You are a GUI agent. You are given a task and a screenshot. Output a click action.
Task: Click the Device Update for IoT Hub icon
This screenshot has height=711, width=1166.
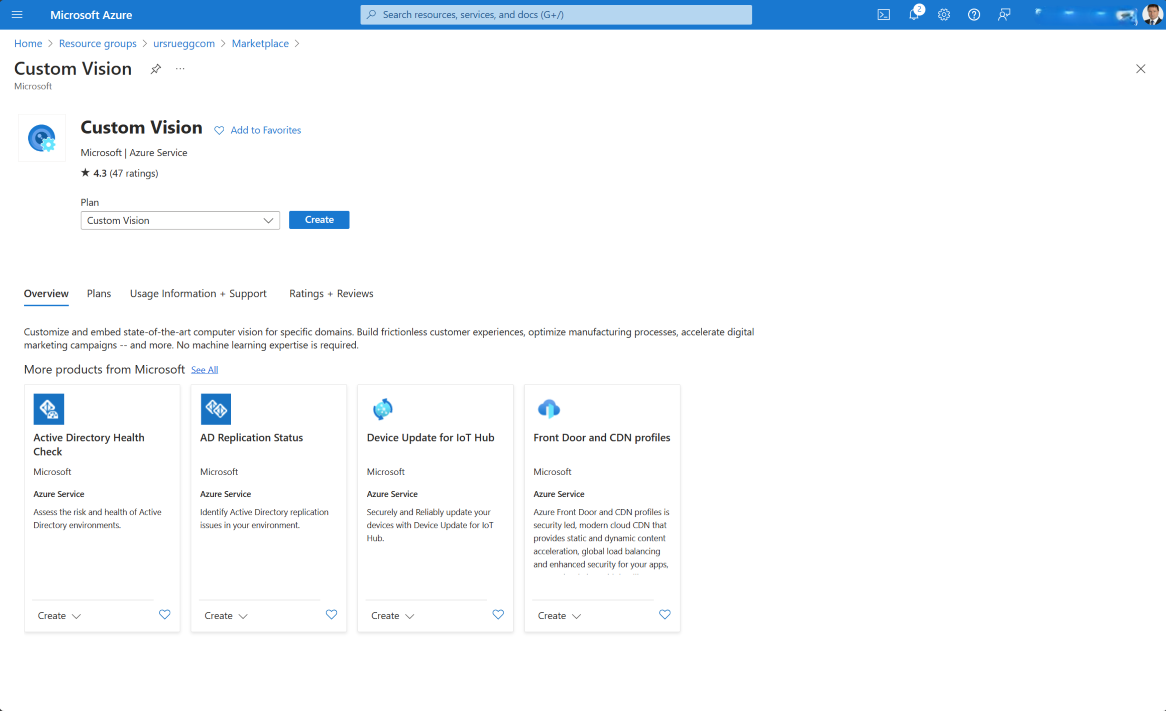tap(382, 409)
